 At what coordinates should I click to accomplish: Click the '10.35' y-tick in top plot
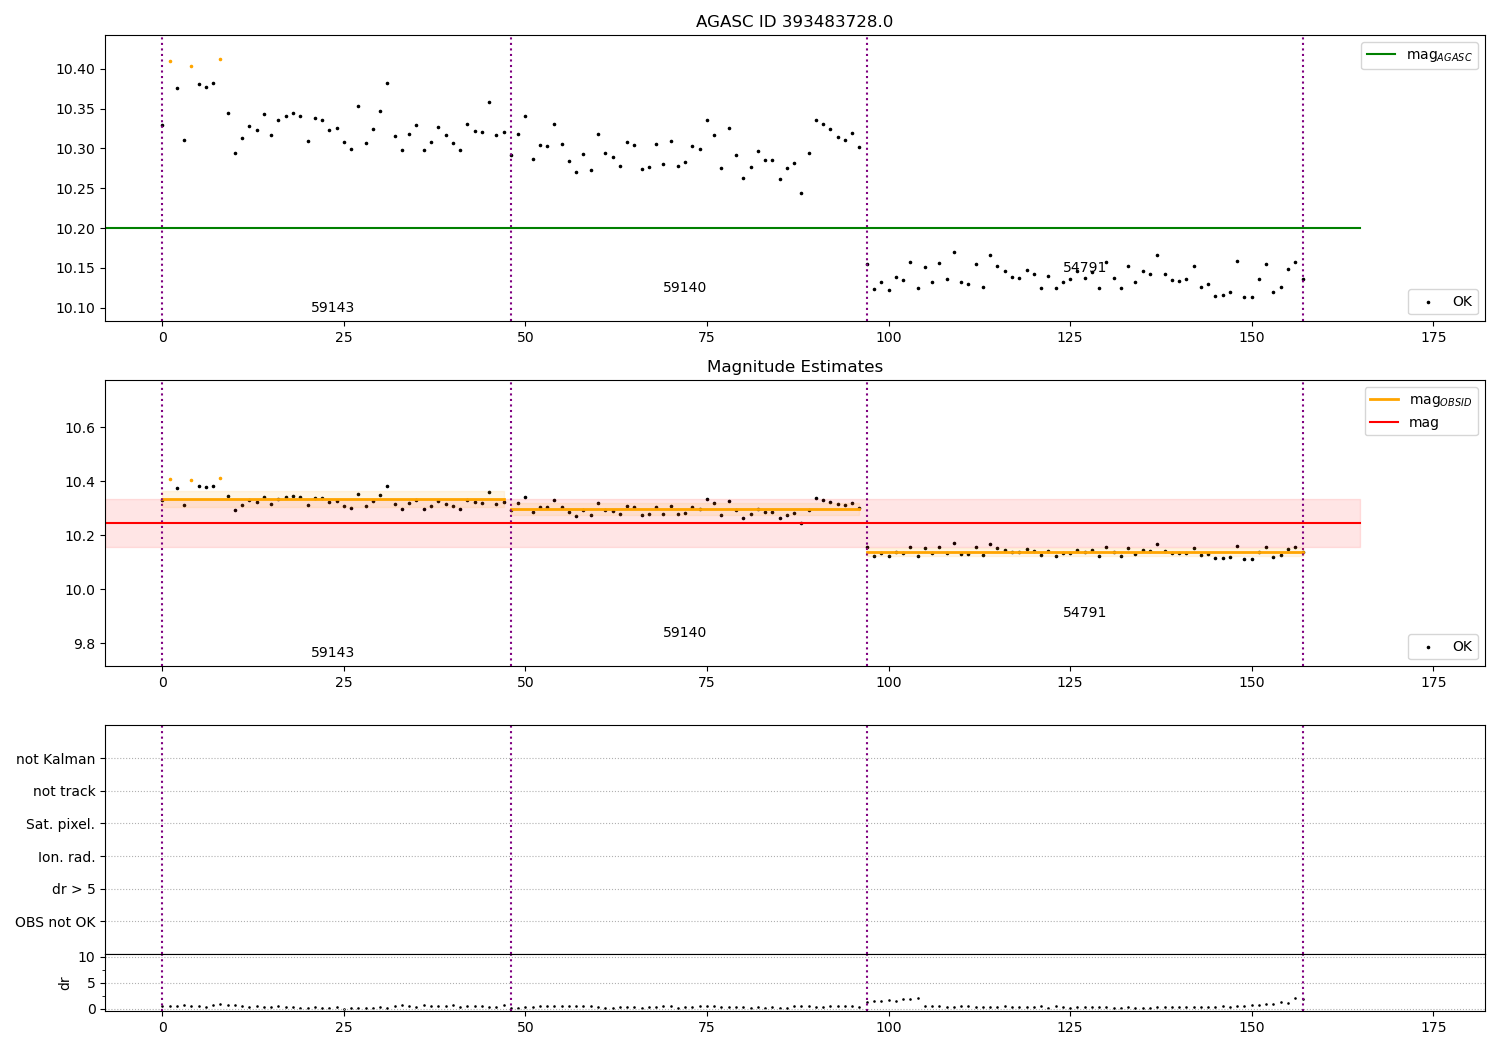tap(76, 109)
